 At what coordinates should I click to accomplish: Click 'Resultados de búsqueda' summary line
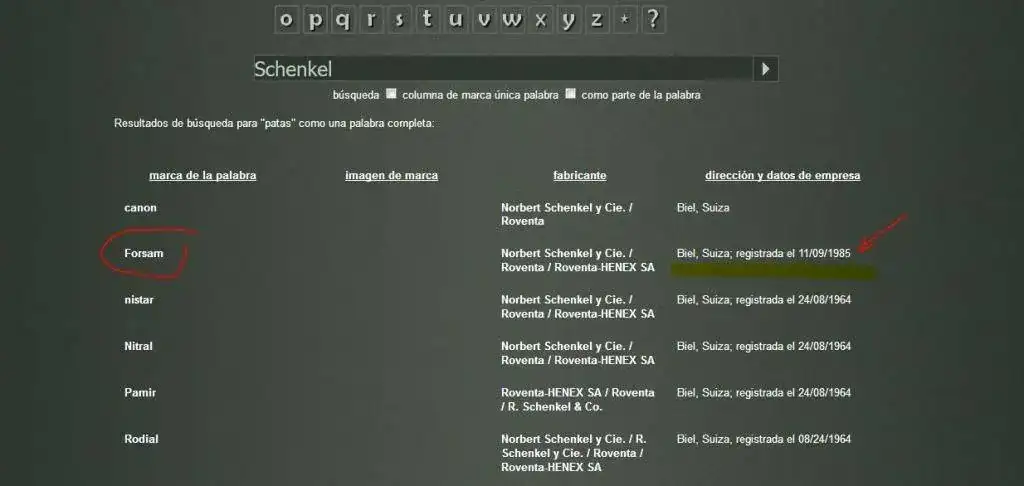pyautogui.click(x=274, y=123)
